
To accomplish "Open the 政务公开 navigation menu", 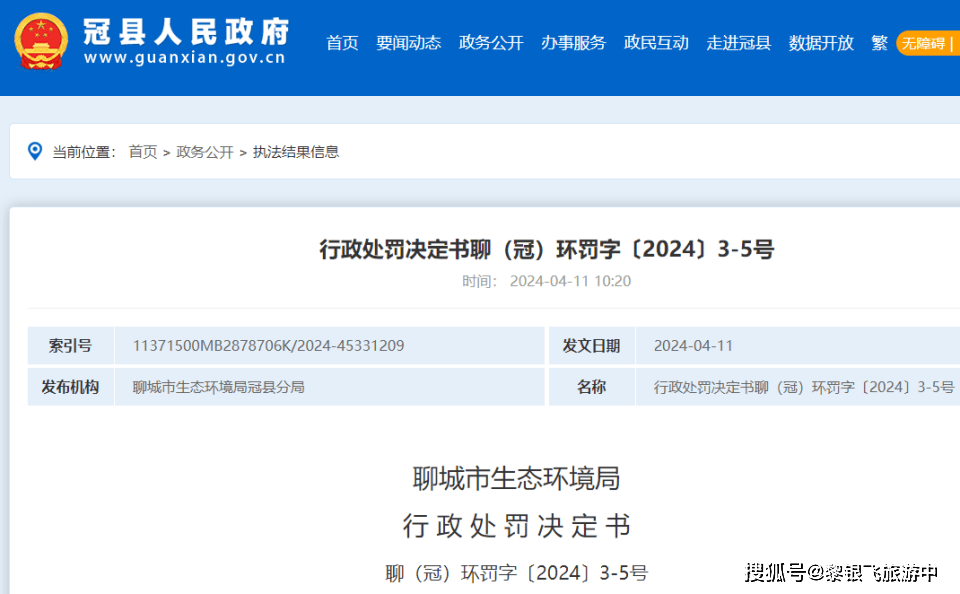I will [491, 43].
